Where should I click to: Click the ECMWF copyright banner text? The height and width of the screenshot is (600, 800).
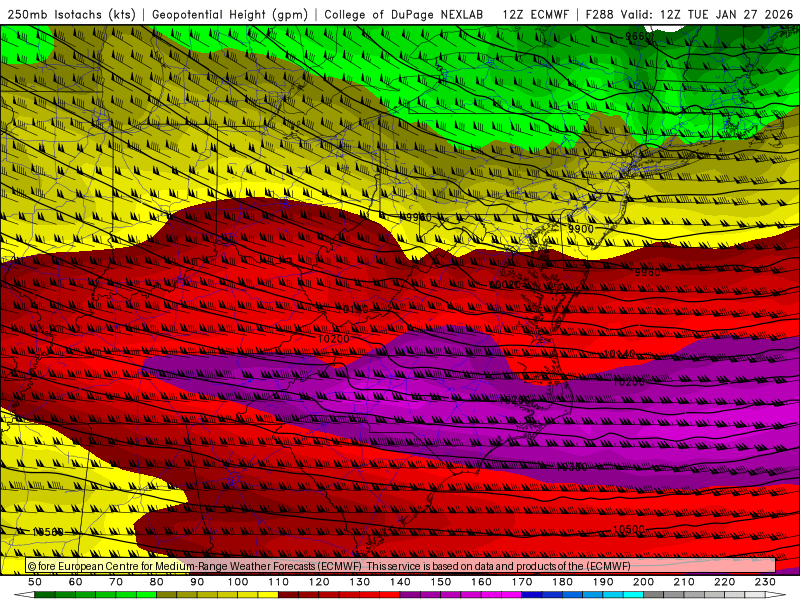click(x=329, y=566)
